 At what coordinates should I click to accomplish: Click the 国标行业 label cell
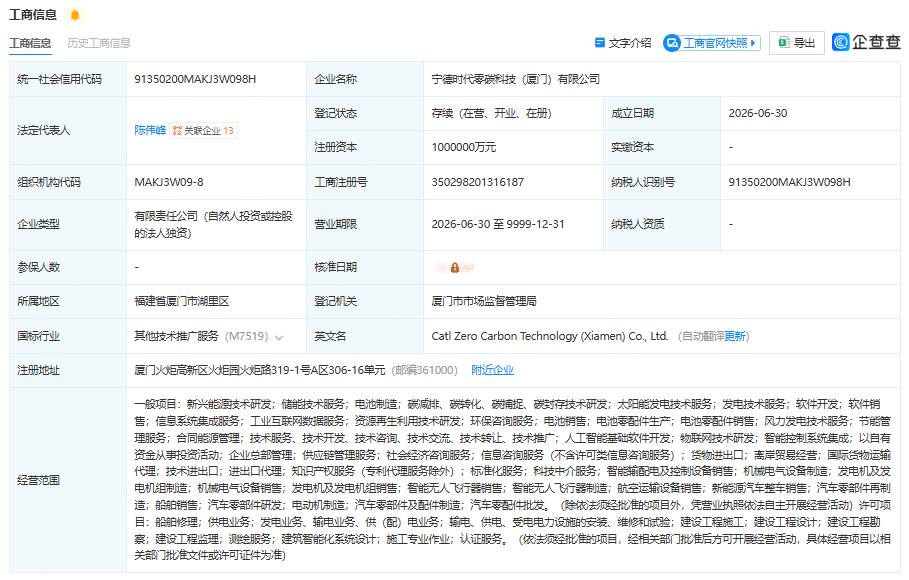68,336
